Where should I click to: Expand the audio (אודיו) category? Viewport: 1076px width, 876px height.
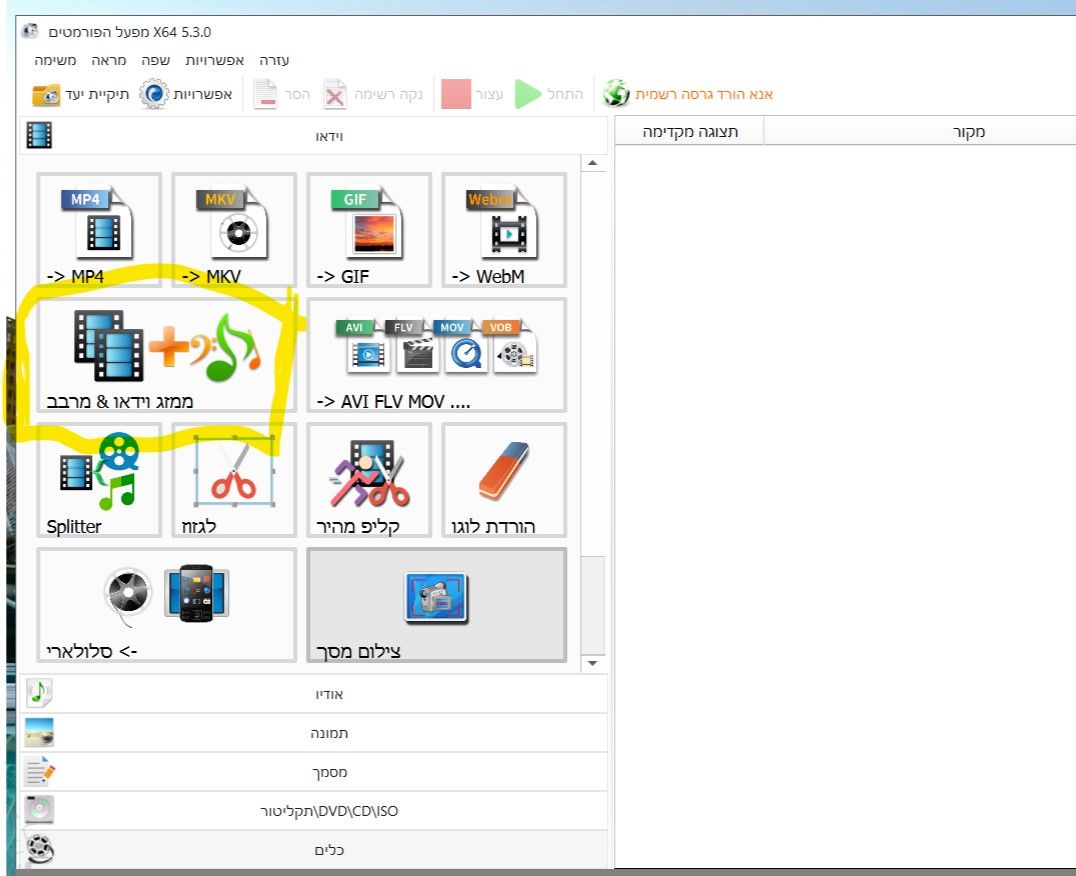(313, 694)
